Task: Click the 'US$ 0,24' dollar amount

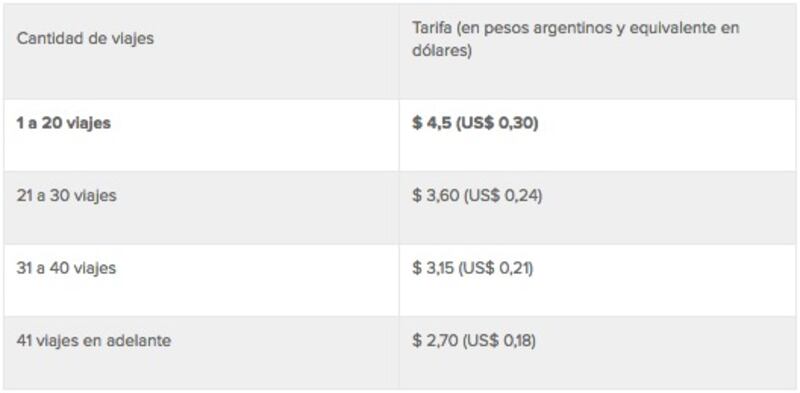Action: pyautogui.click(x=503, y=196)
